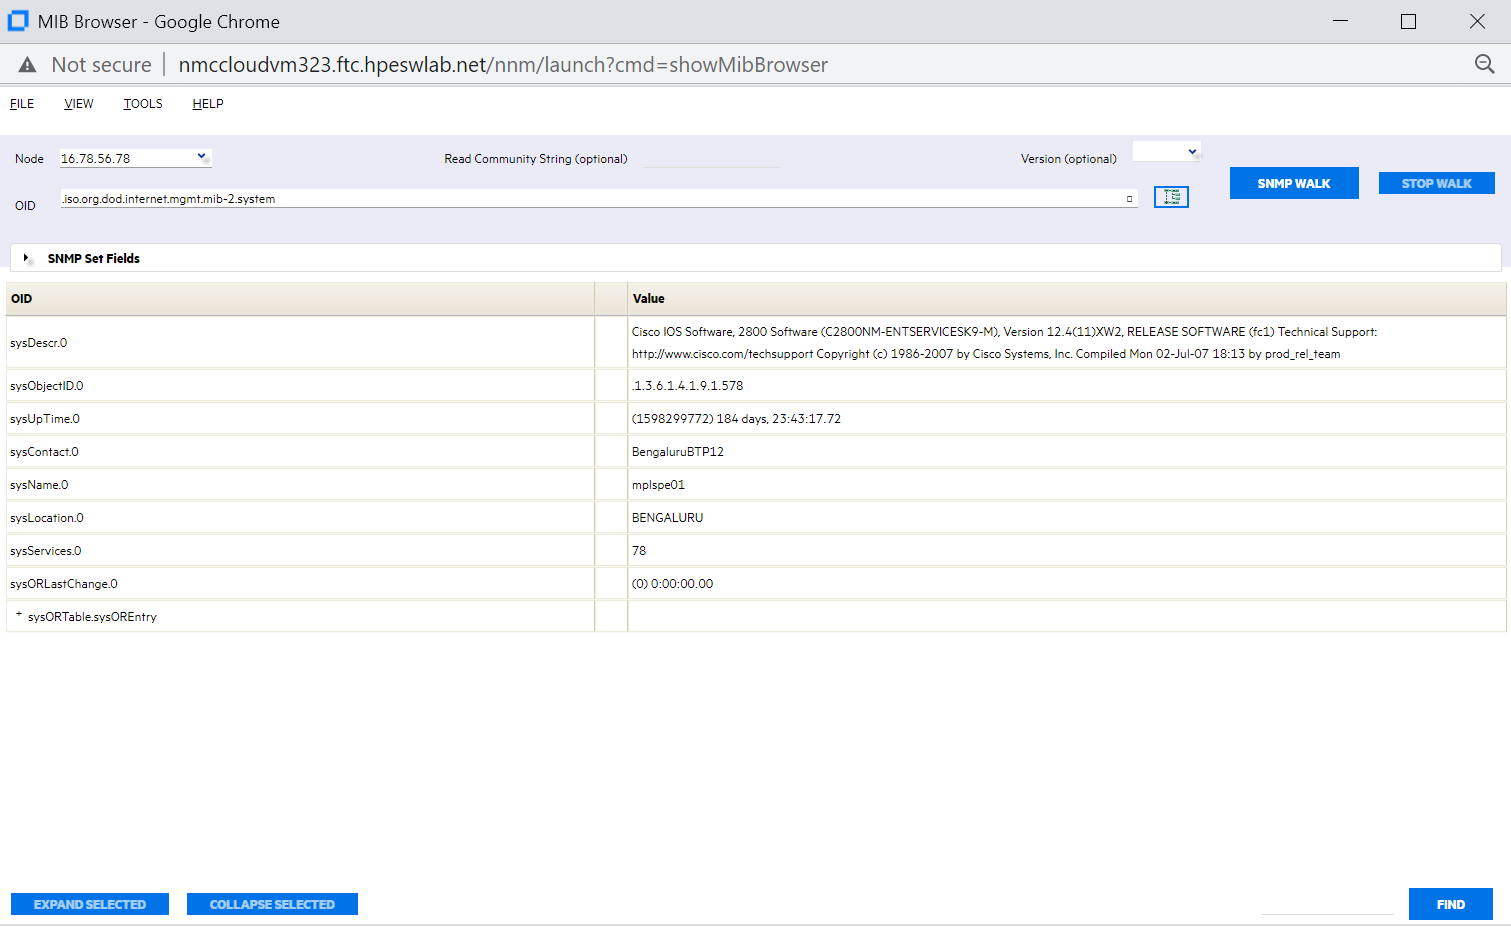
Task: Click the COLLAPSE SELECTED button
Action: click(271, 903)
